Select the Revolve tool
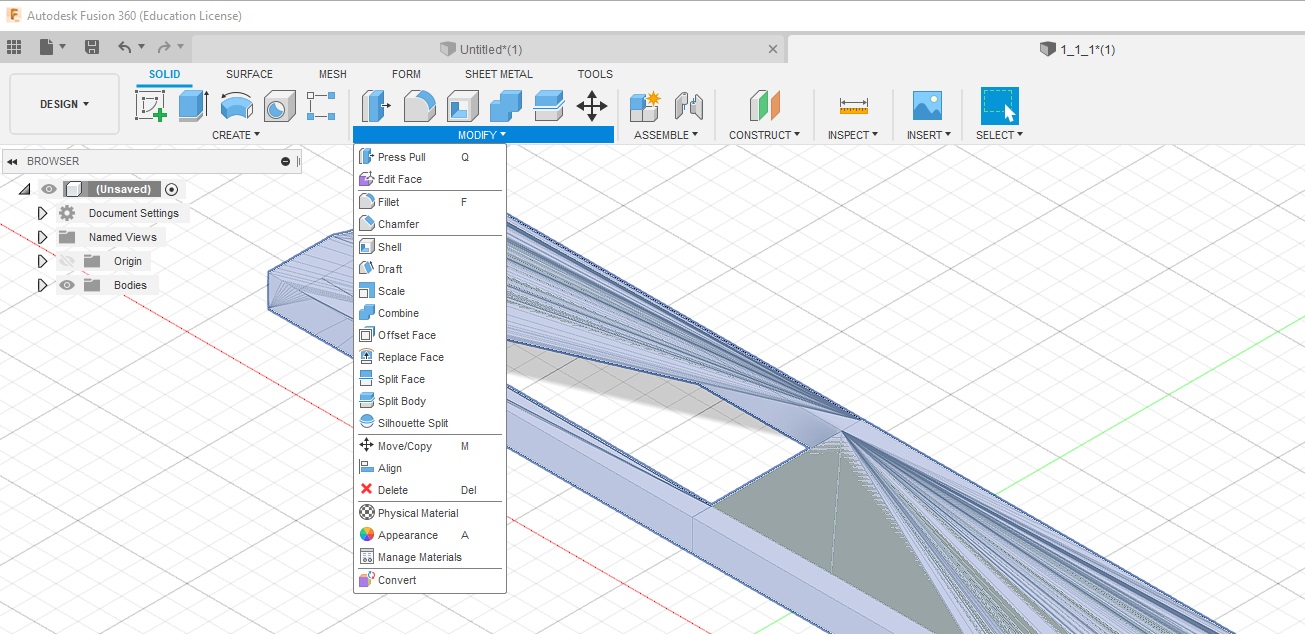 pyautogui.click(x=236, y=105)
